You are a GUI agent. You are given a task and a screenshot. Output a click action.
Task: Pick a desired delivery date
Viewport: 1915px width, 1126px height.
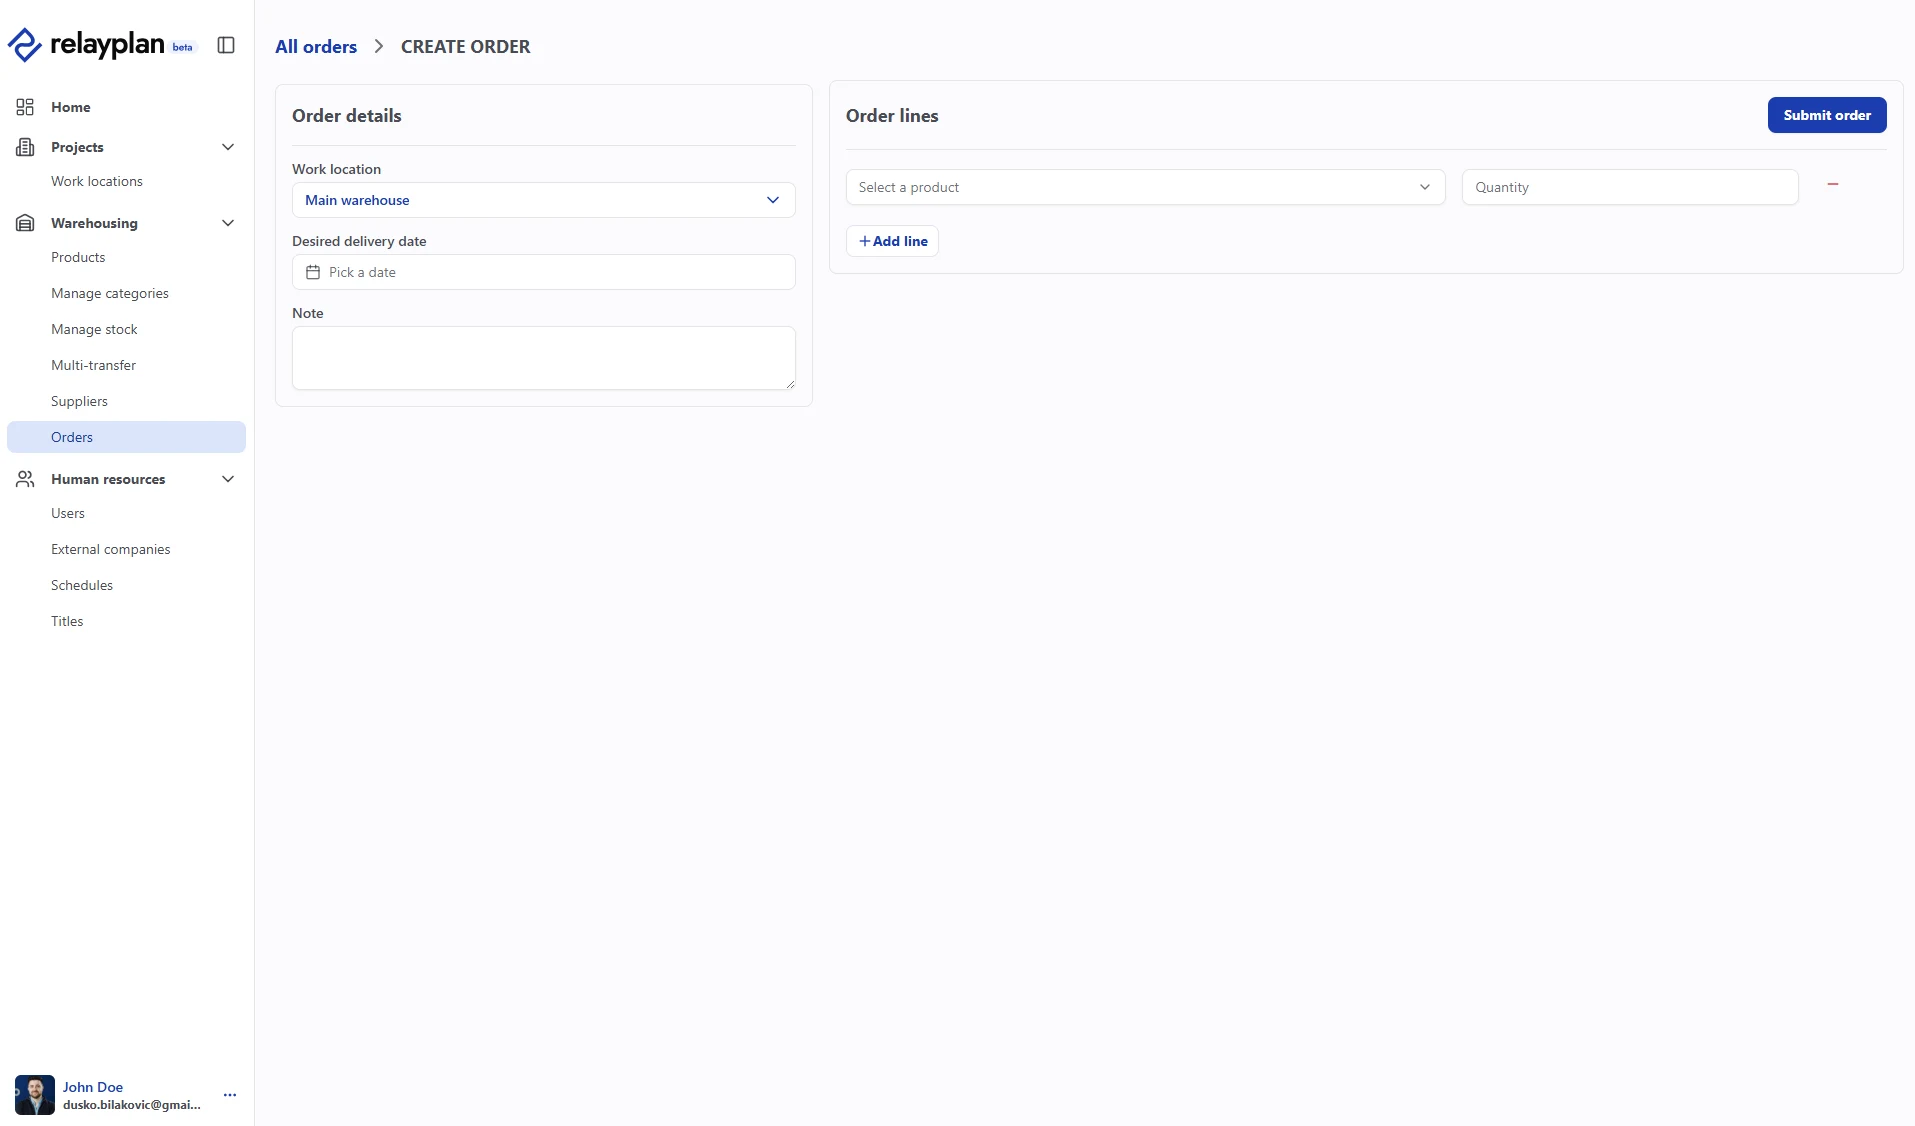point(543,272)
